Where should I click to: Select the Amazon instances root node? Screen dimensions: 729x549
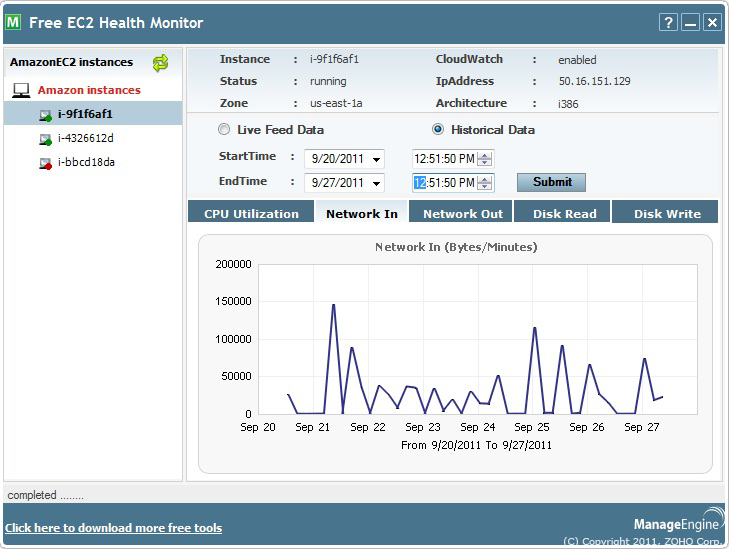coord(89,90)
